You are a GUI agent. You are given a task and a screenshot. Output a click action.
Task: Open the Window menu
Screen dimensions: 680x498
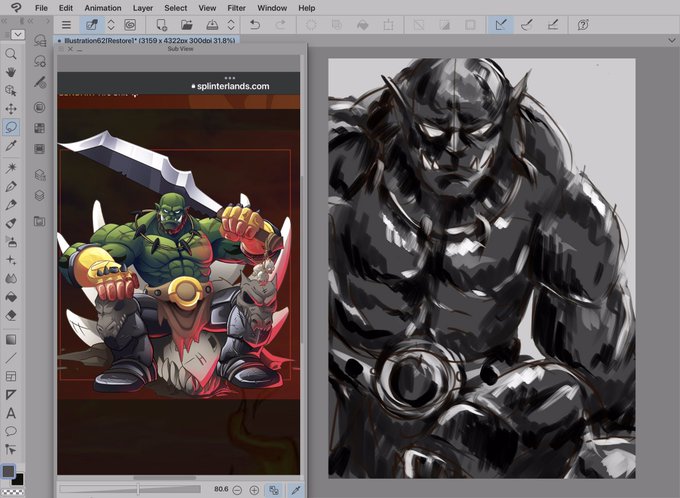(x=272, y=8)
